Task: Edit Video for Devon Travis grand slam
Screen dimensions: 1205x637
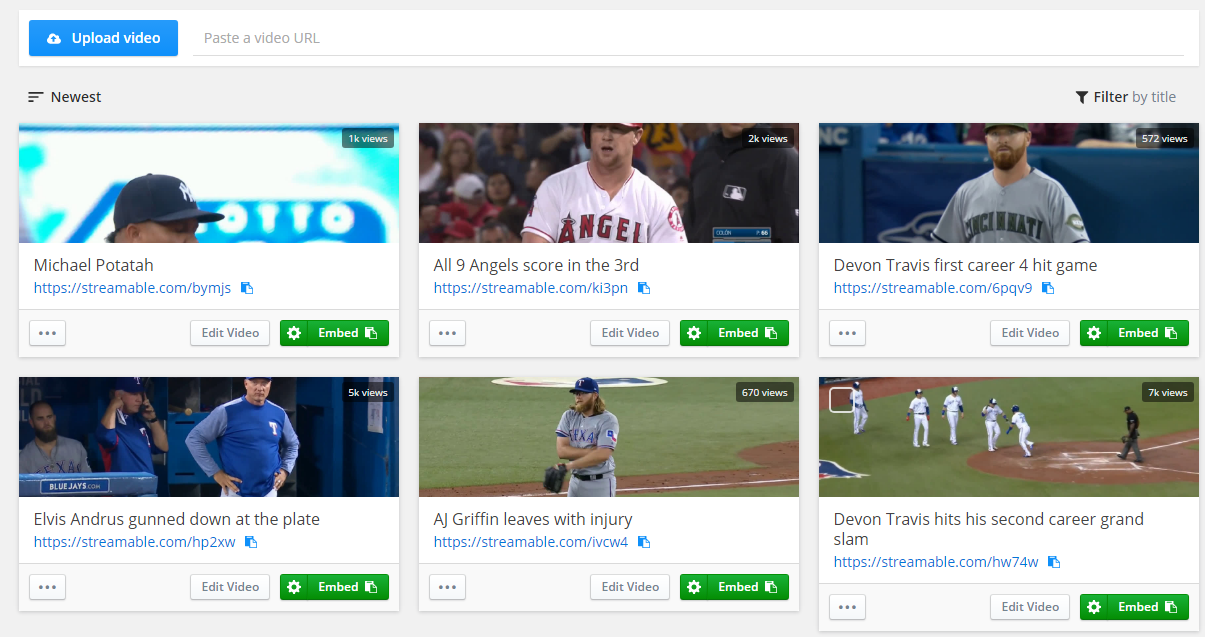Action: 1030,607
